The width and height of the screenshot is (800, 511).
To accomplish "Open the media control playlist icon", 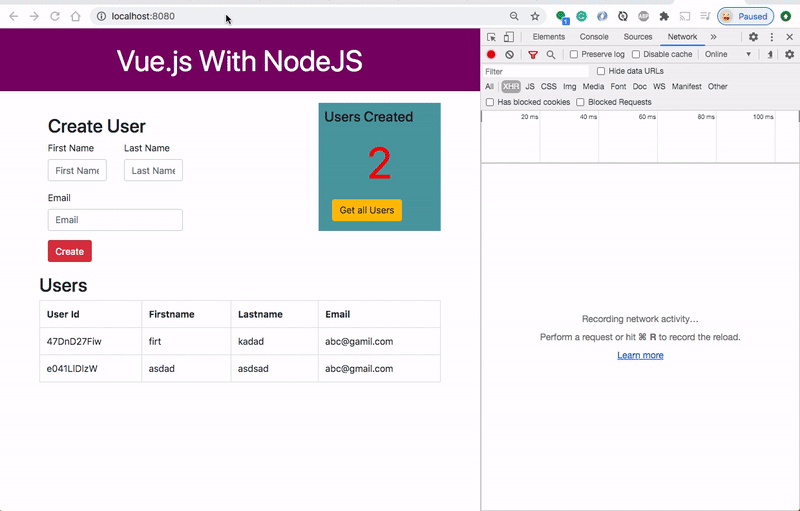I will pyautogui.click(x=705, y=16).
